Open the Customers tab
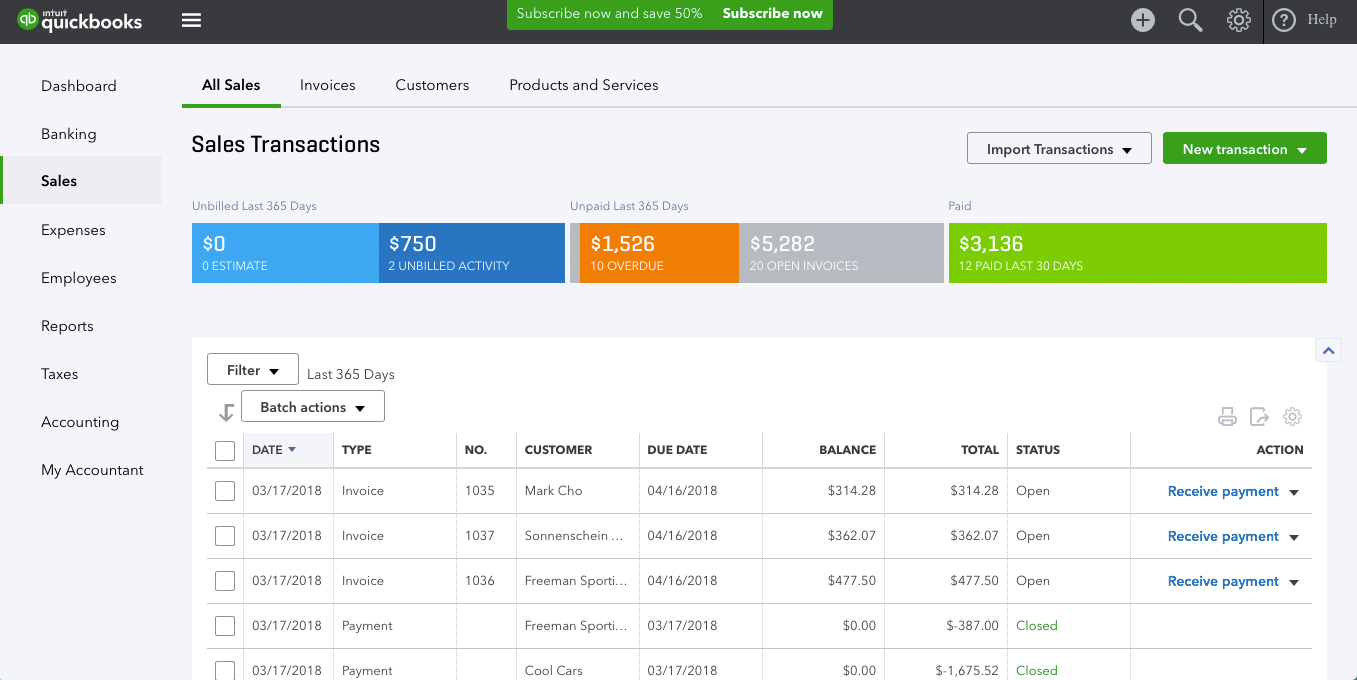Image resolution: width=1357 pixels, height=680 pixels. coord(432,85)
